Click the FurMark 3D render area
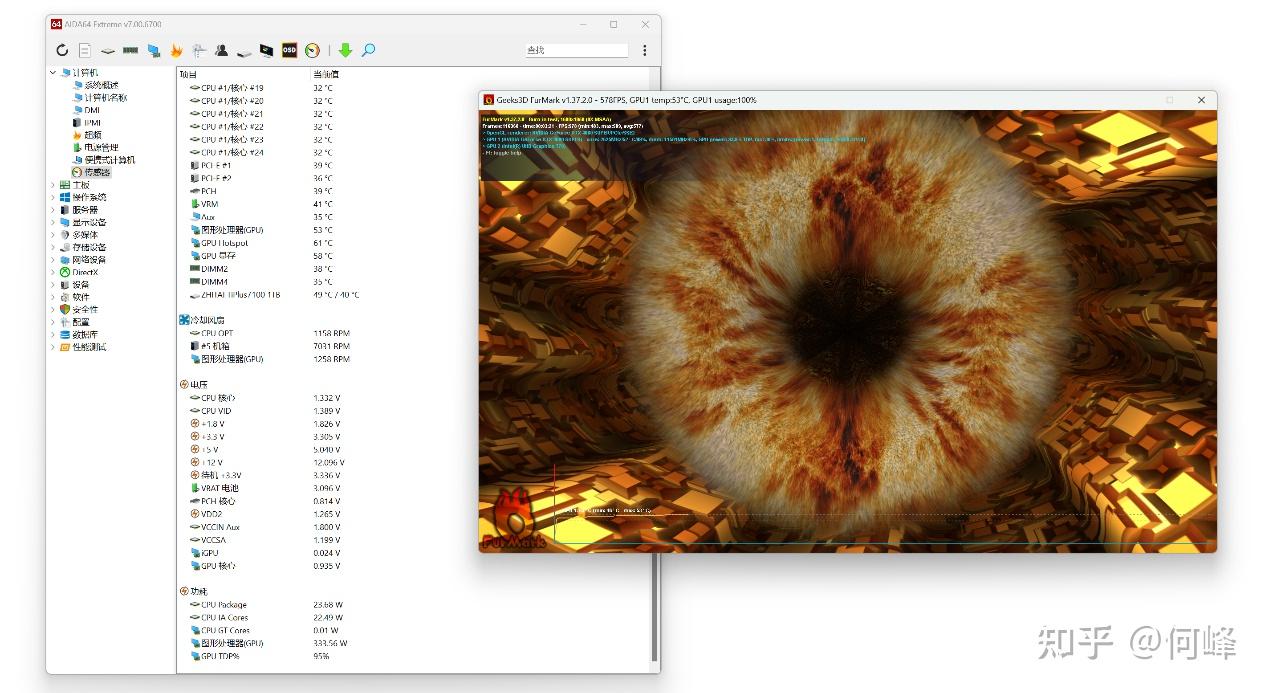 coord(848,331)
